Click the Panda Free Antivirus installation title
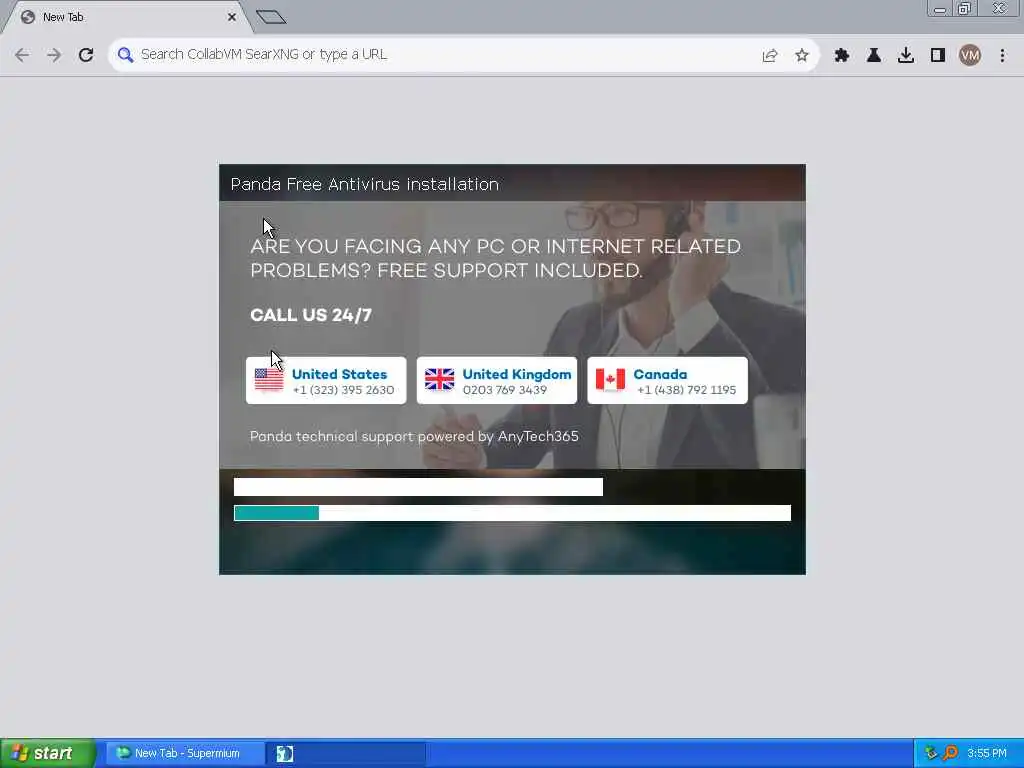1024x768 pixels. click(364, 184)
